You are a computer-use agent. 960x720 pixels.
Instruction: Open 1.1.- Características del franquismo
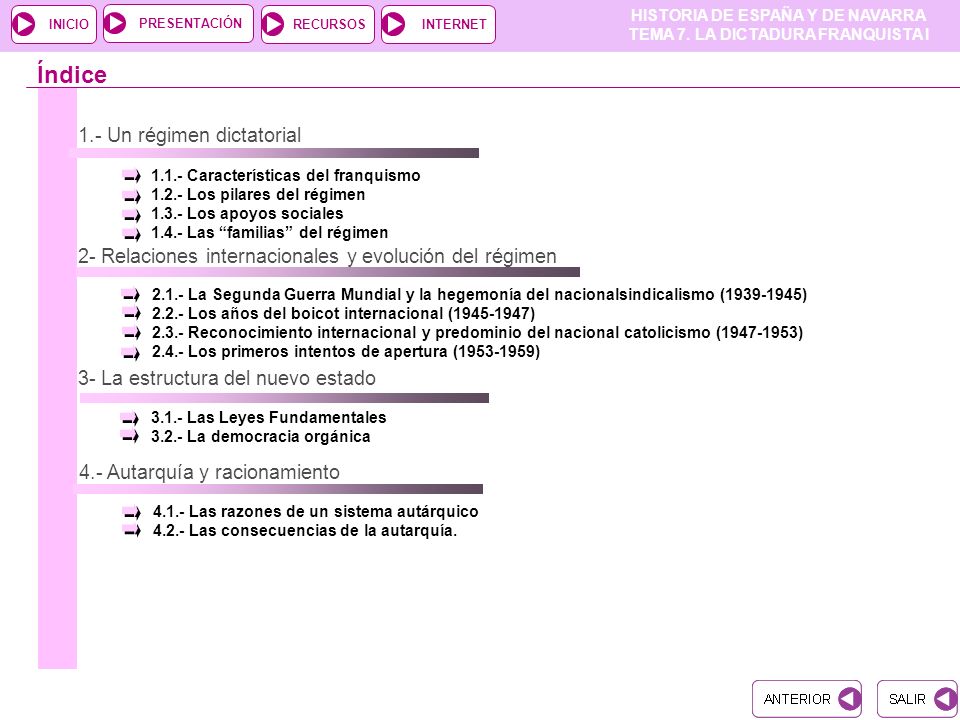[x=286, y=176]
